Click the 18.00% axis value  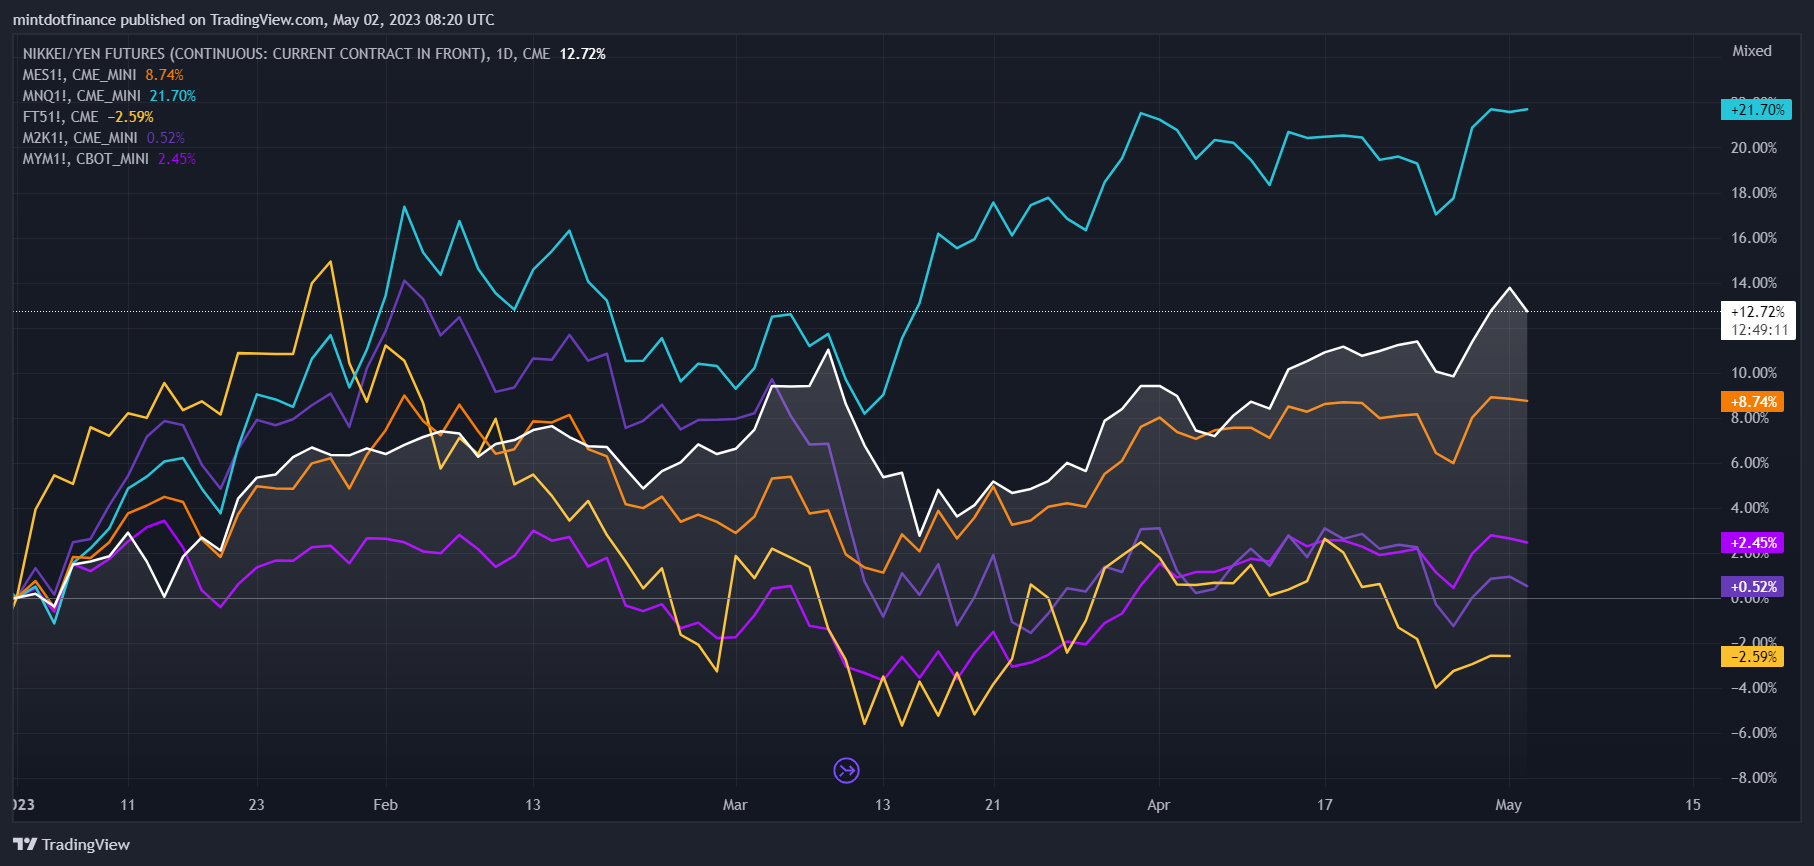pos(1754,193)
